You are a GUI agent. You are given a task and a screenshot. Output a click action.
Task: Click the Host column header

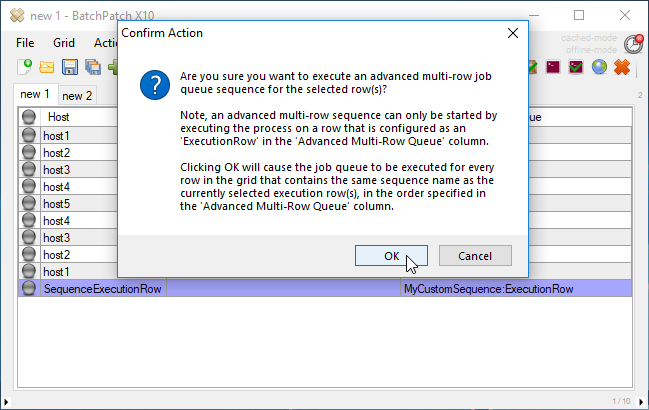(x=59, y=117)
